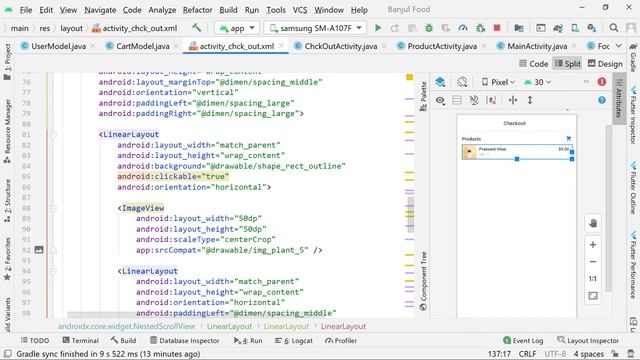Viewport: 640px width, 360px height.
Task: Open the app run configuration dropdown
Action: tap(237, 28)
